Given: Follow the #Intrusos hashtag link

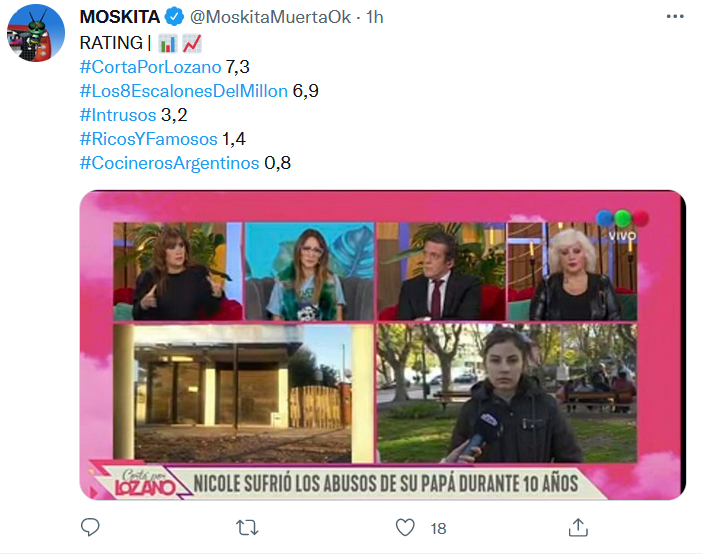Looking at the screenshot, I should [x=118, y=115].
